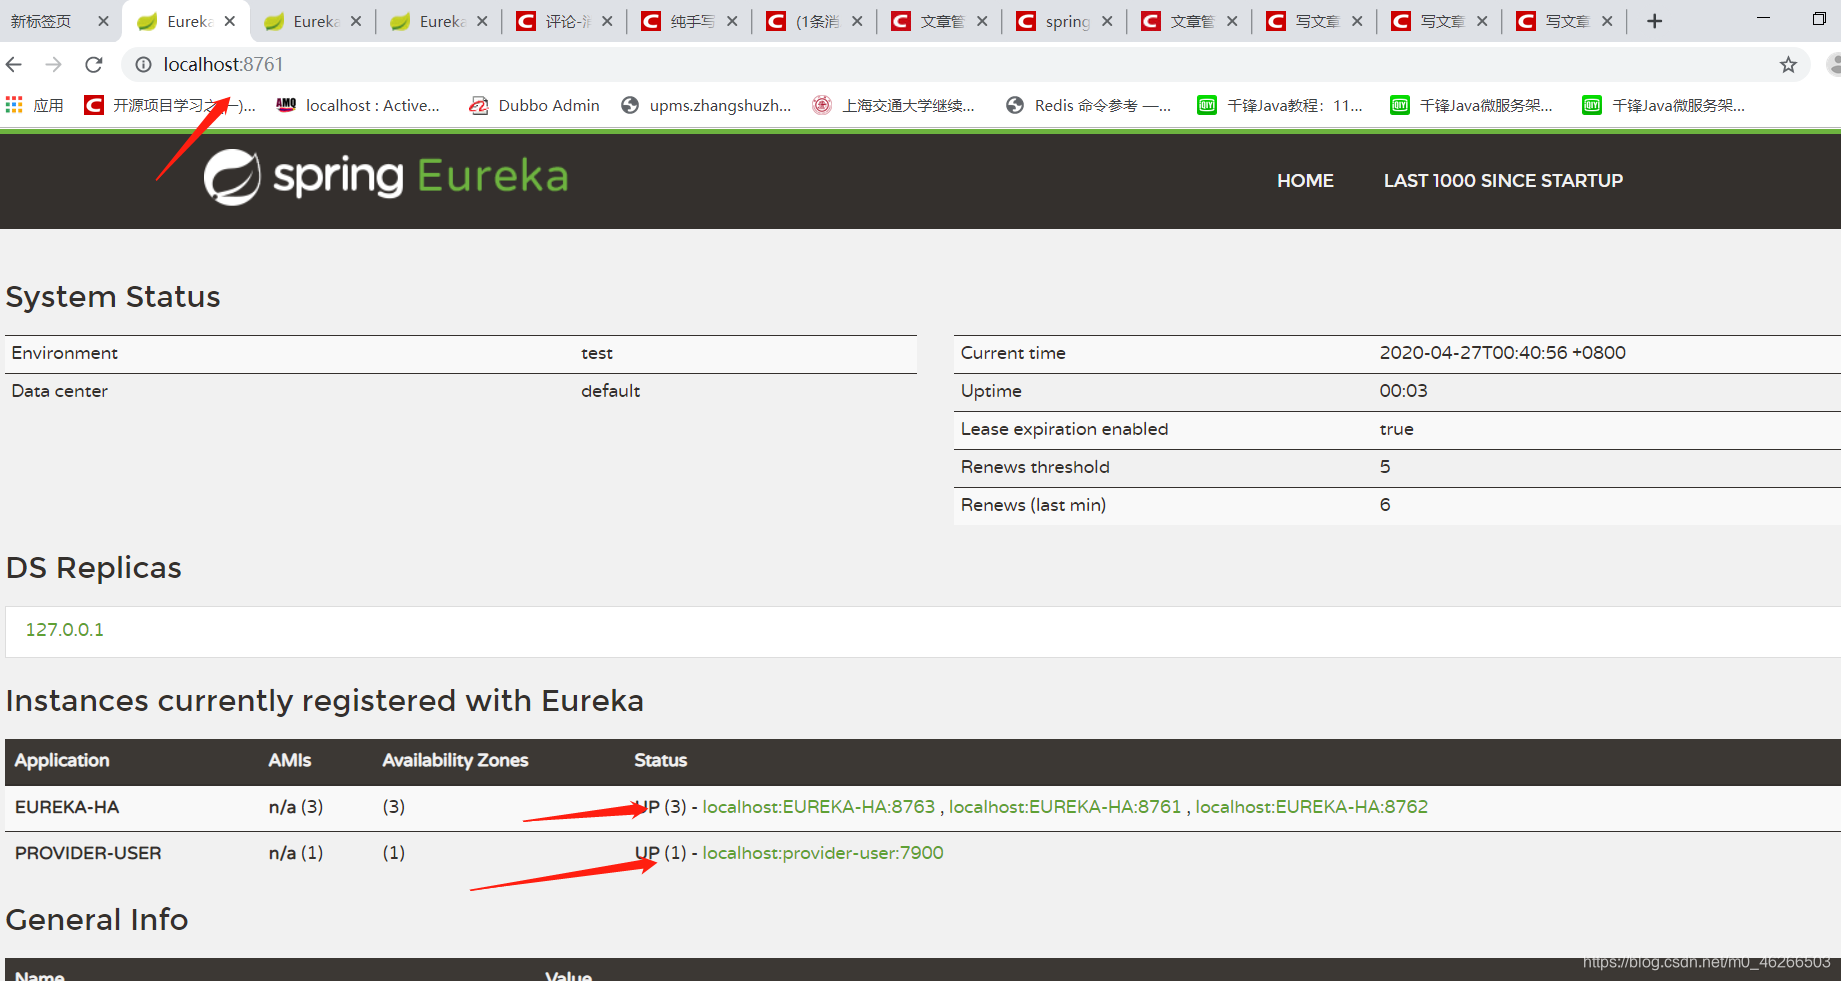Open the upms.zhangshuzh... bookmark
This screenshot has height=981, width=1841.
706,105
